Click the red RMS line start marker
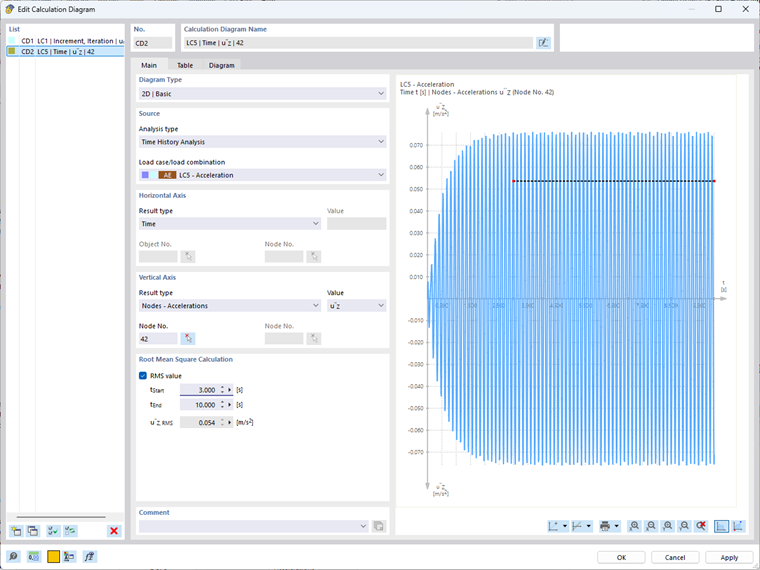Screen dimensions: 760x570 (513, 181)
